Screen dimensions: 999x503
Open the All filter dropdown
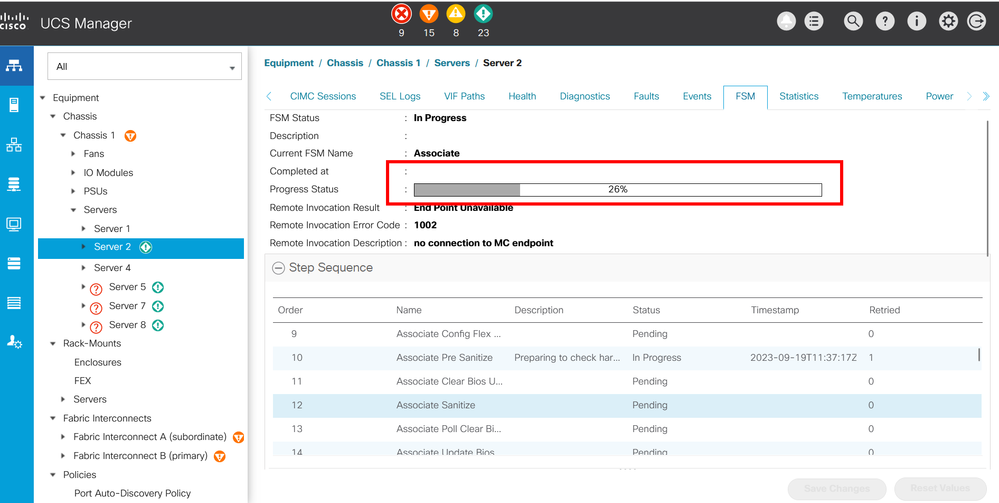coord(145,66)
